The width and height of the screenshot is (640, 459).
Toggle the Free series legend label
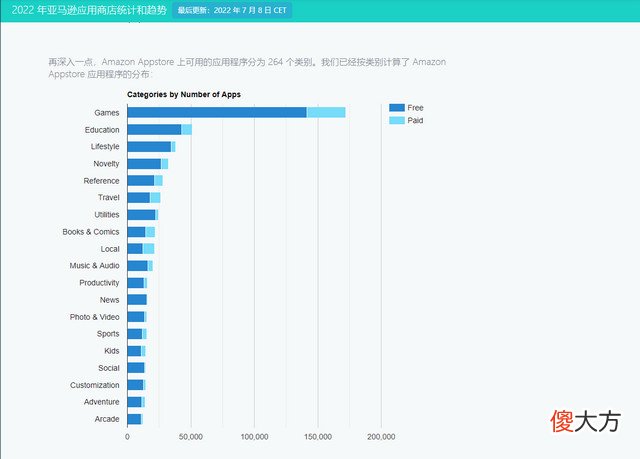pos(416,107)
